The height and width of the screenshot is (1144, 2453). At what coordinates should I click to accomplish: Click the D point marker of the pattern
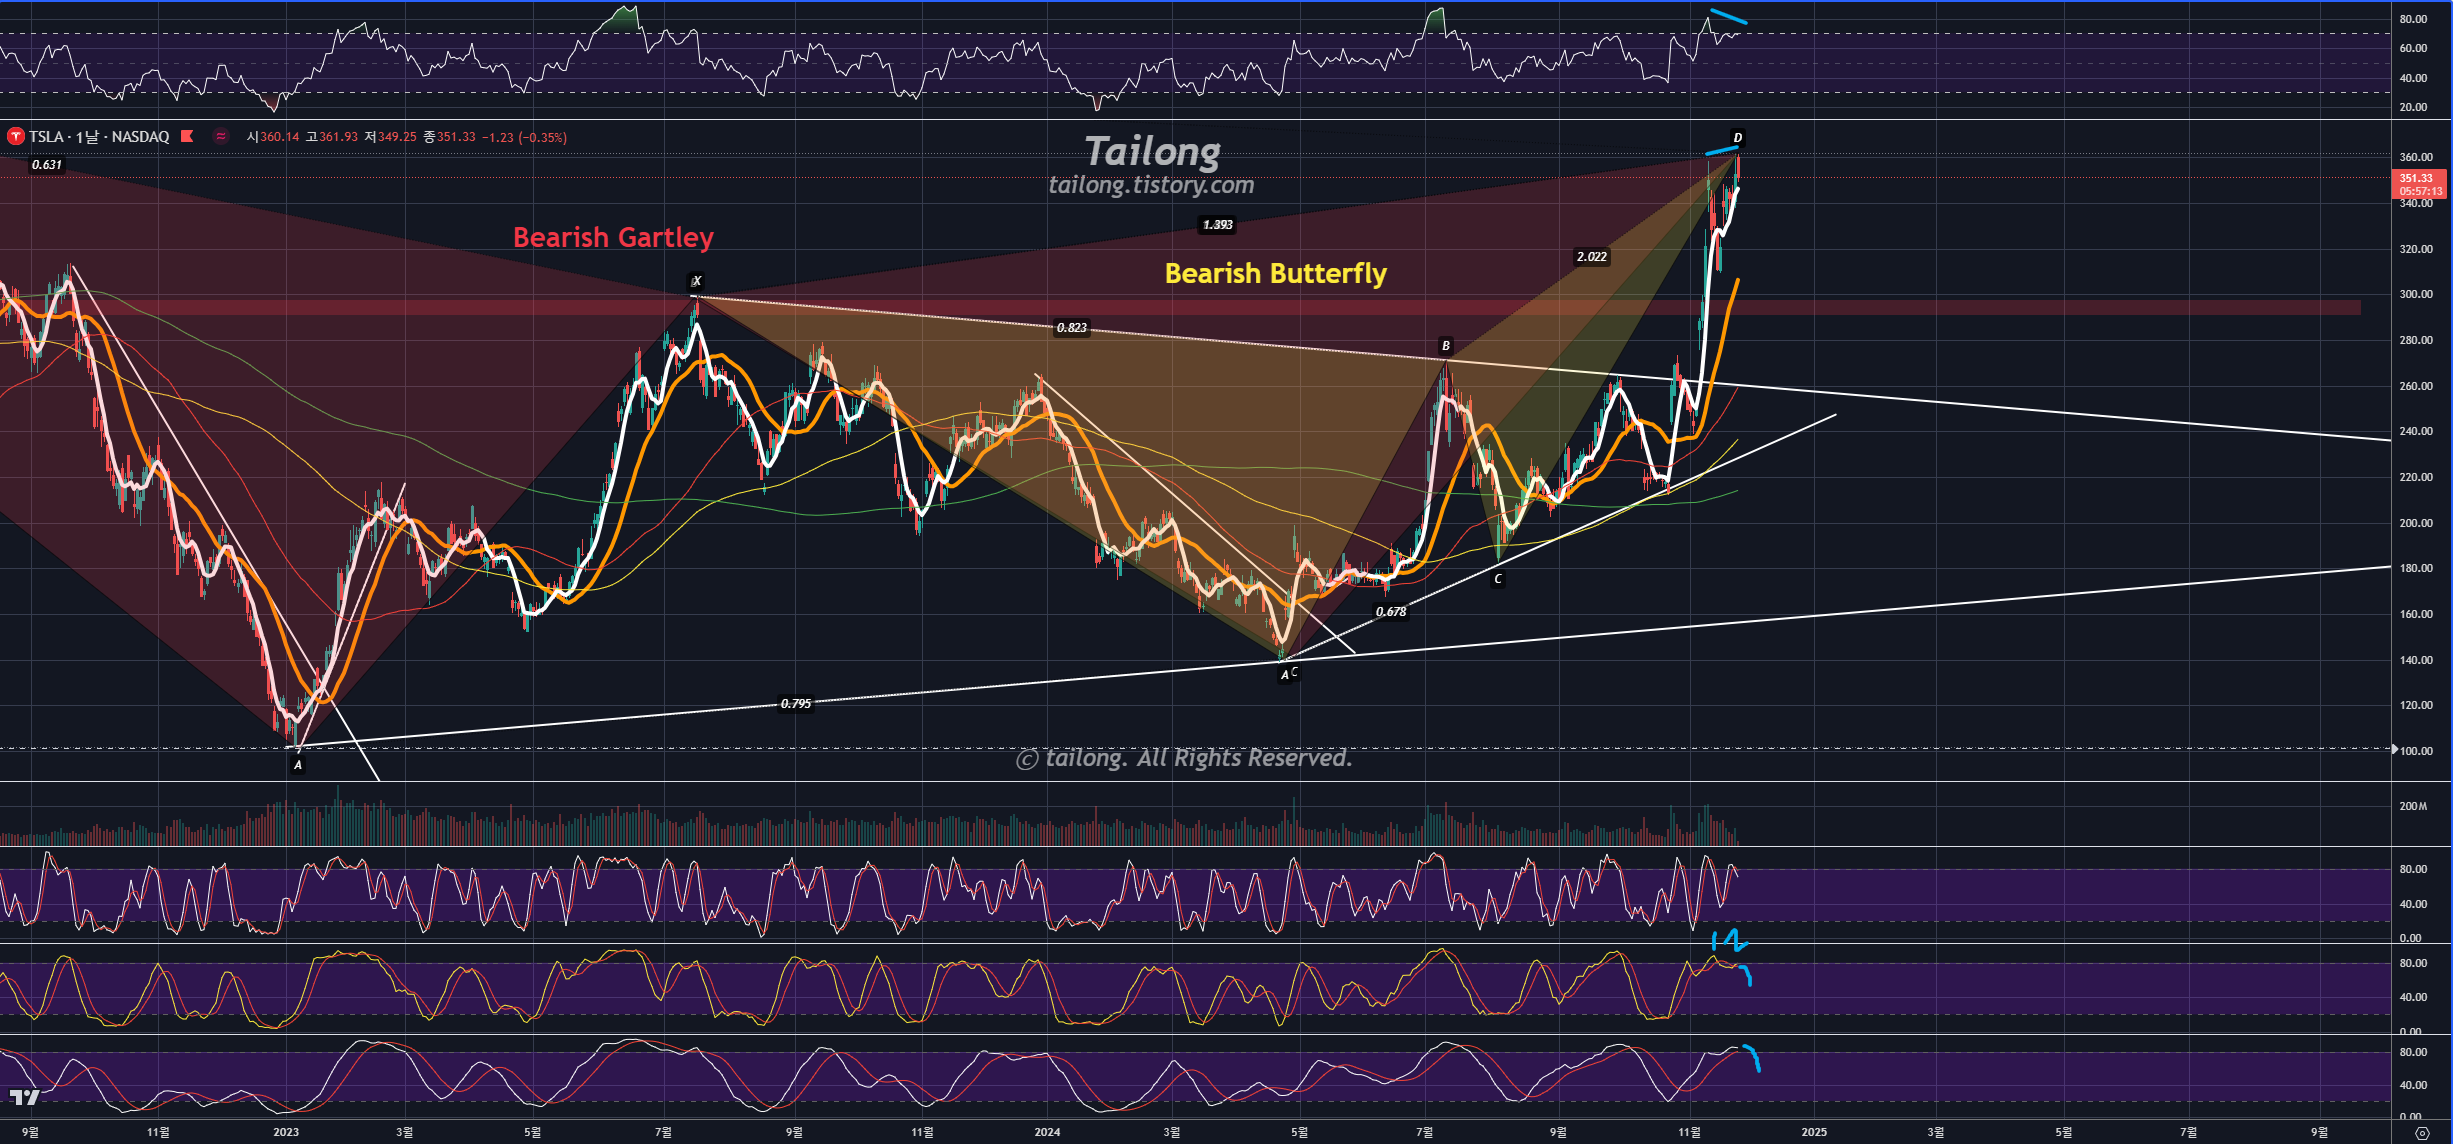1737,138
